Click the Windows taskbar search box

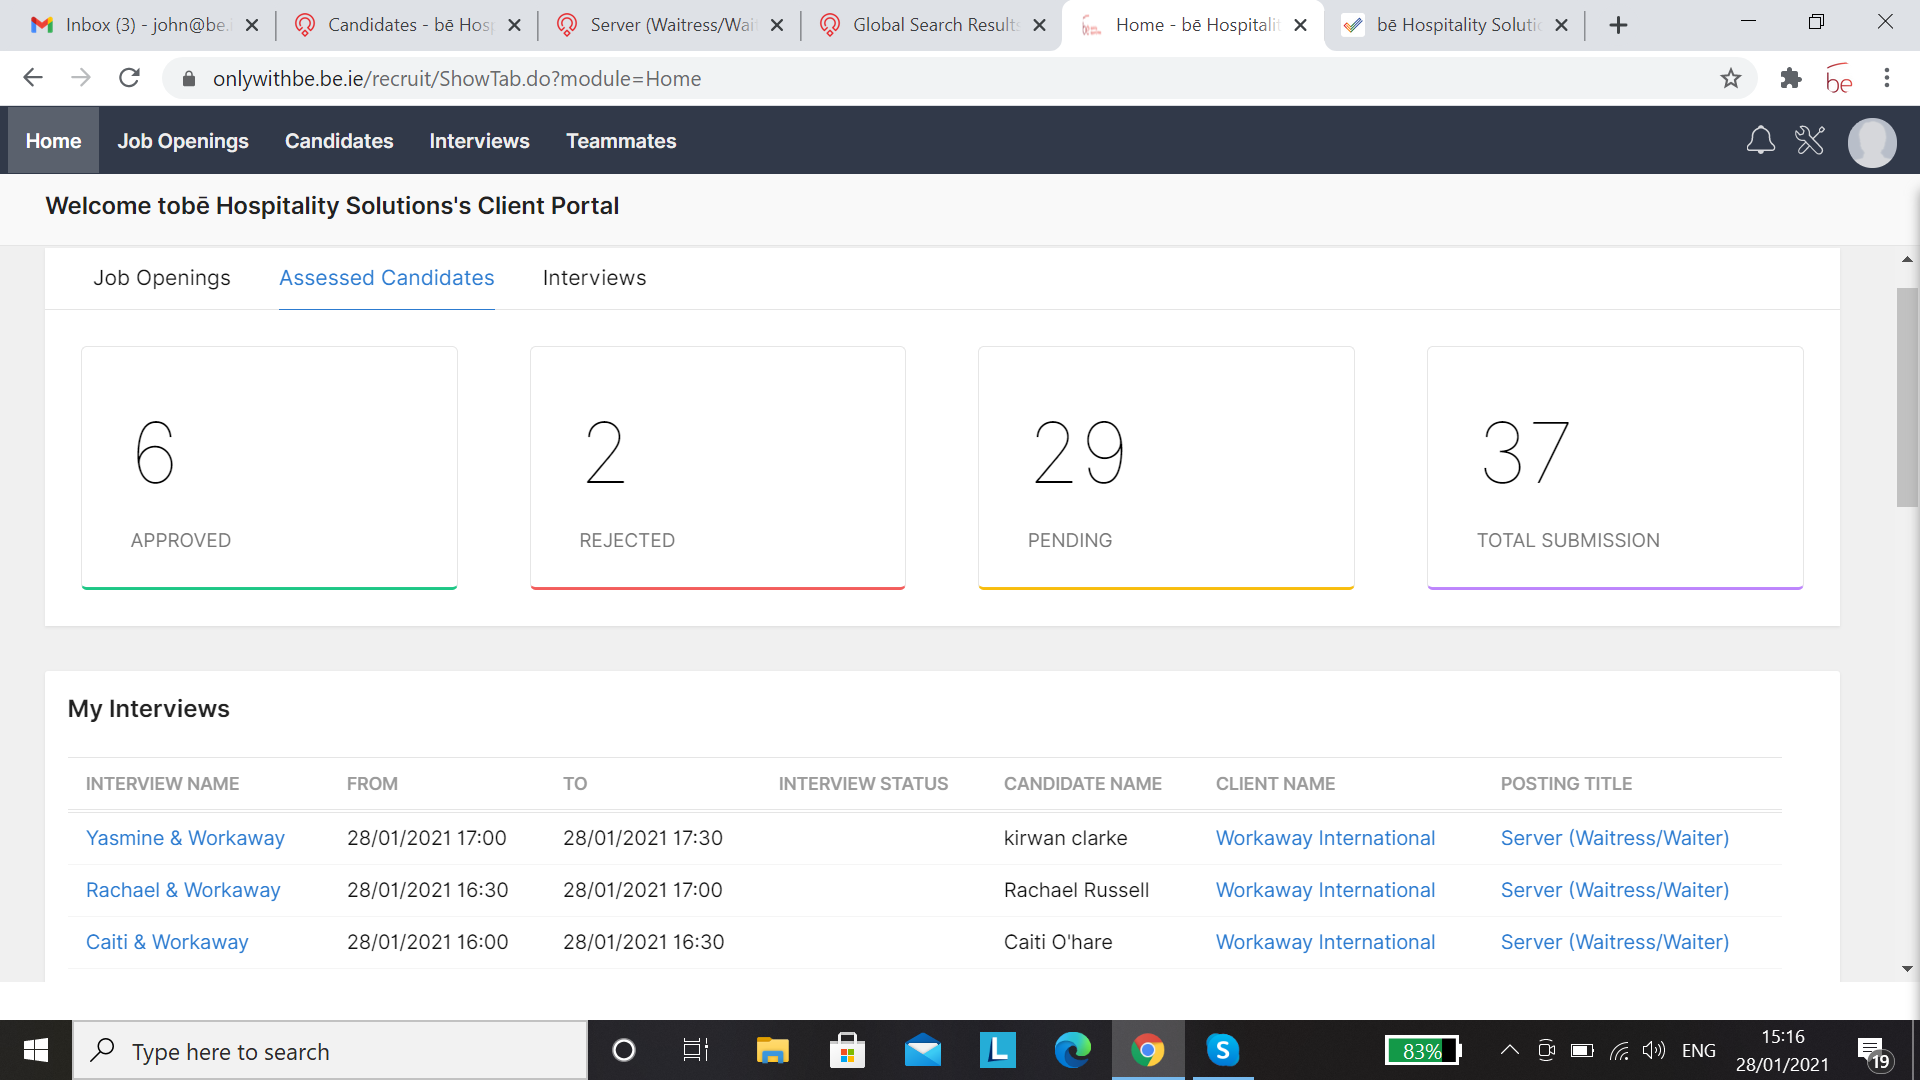click(x=330, y=1050)
